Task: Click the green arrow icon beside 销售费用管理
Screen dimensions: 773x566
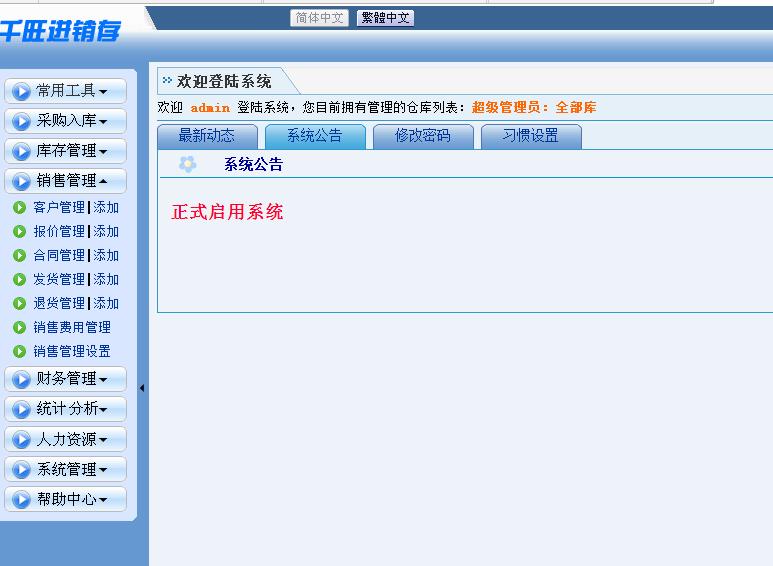Action: point(19,328)
